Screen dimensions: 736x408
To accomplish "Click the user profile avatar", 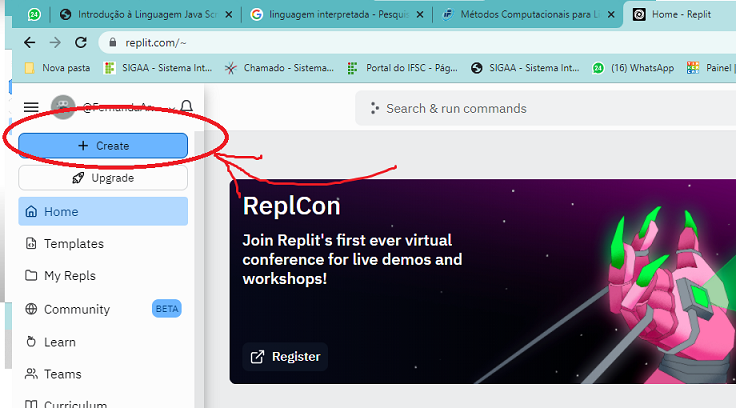I will click(x=63, y=107).
